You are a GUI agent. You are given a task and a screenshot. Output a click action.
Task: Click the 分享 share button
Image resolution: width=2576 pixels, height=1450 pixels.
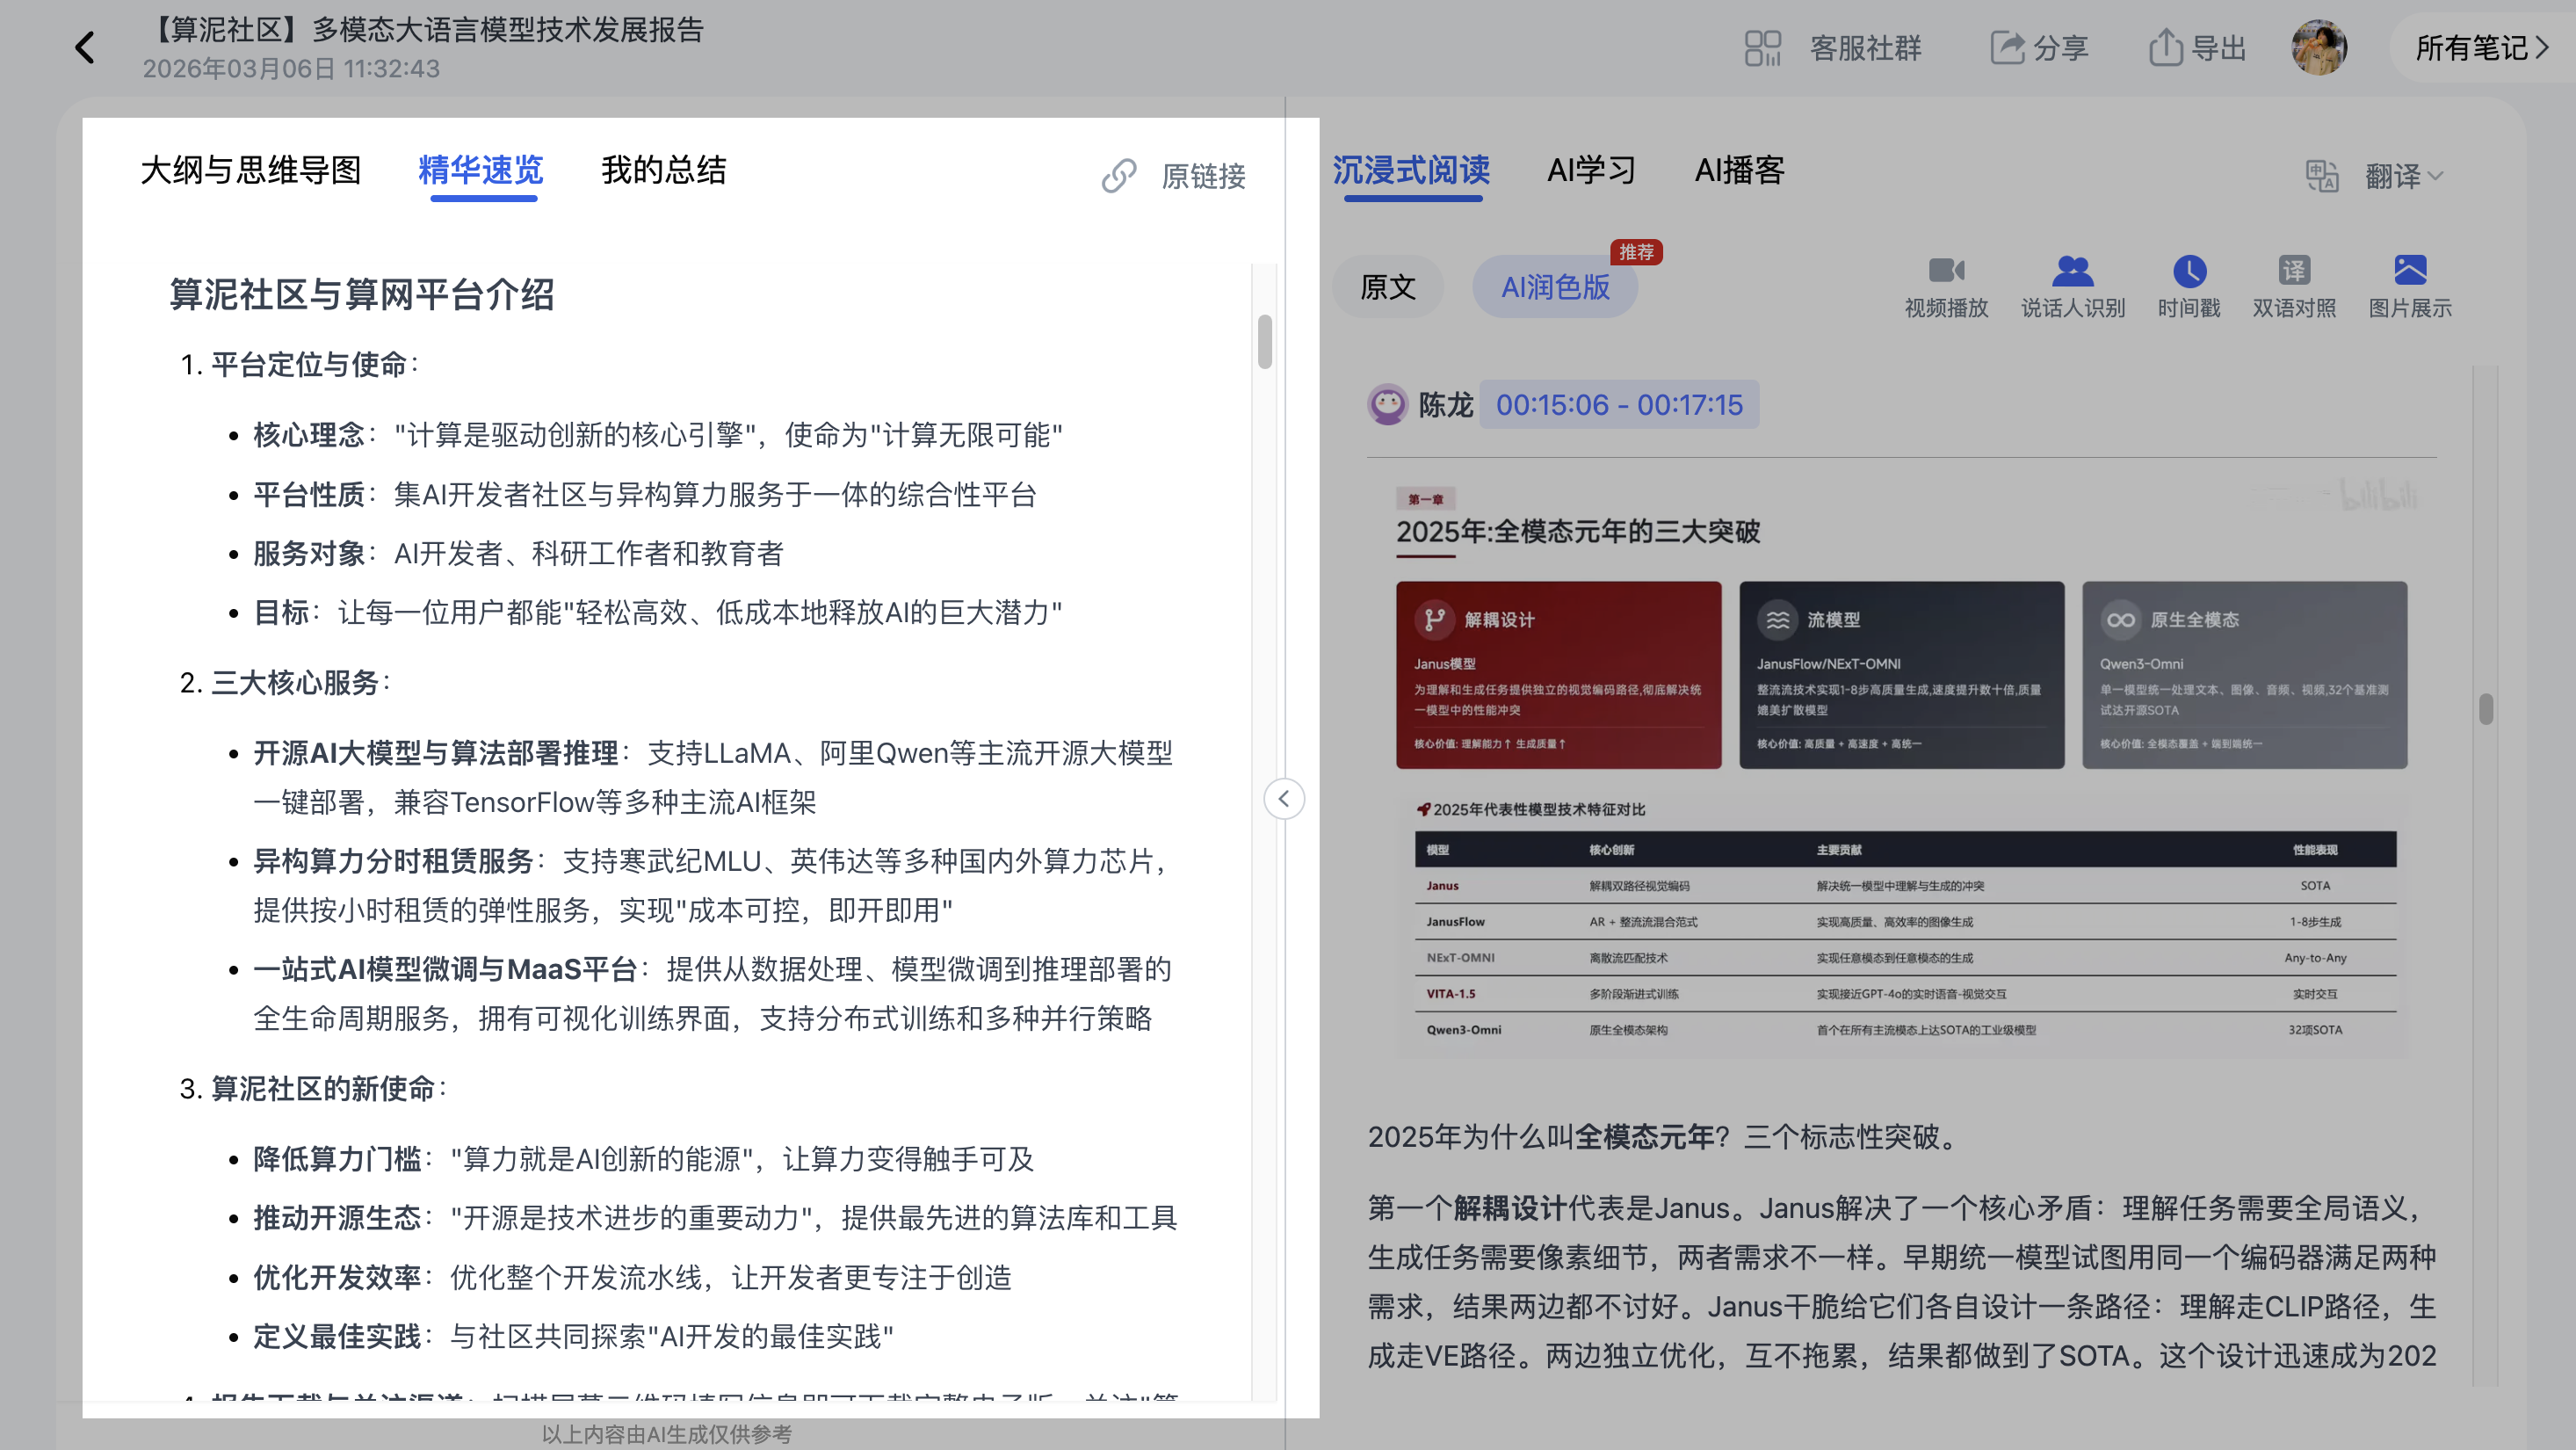tap(2039, 47)
